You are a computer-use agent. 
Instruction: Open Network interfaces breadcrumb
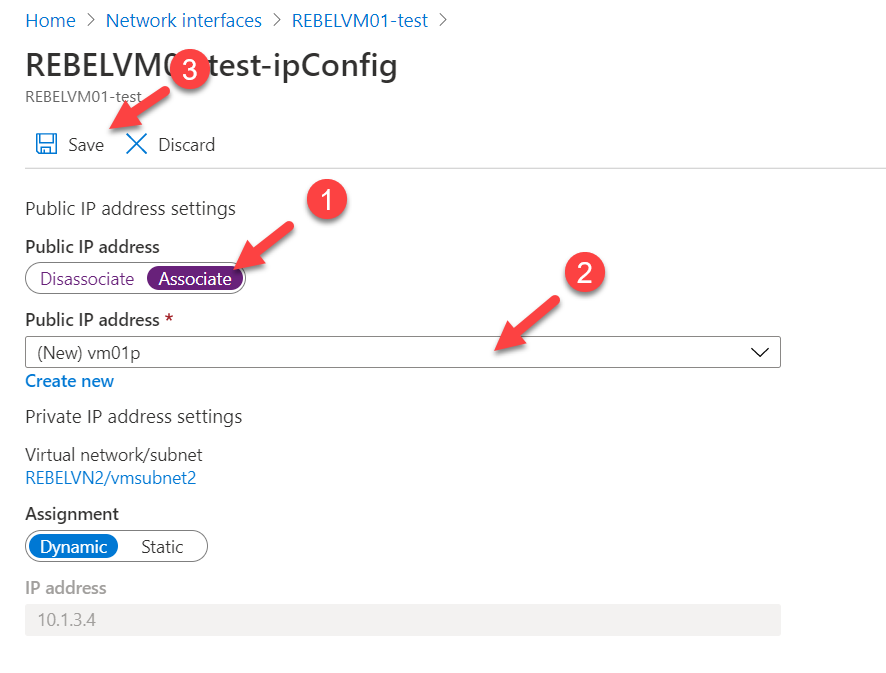click(184, 21)
